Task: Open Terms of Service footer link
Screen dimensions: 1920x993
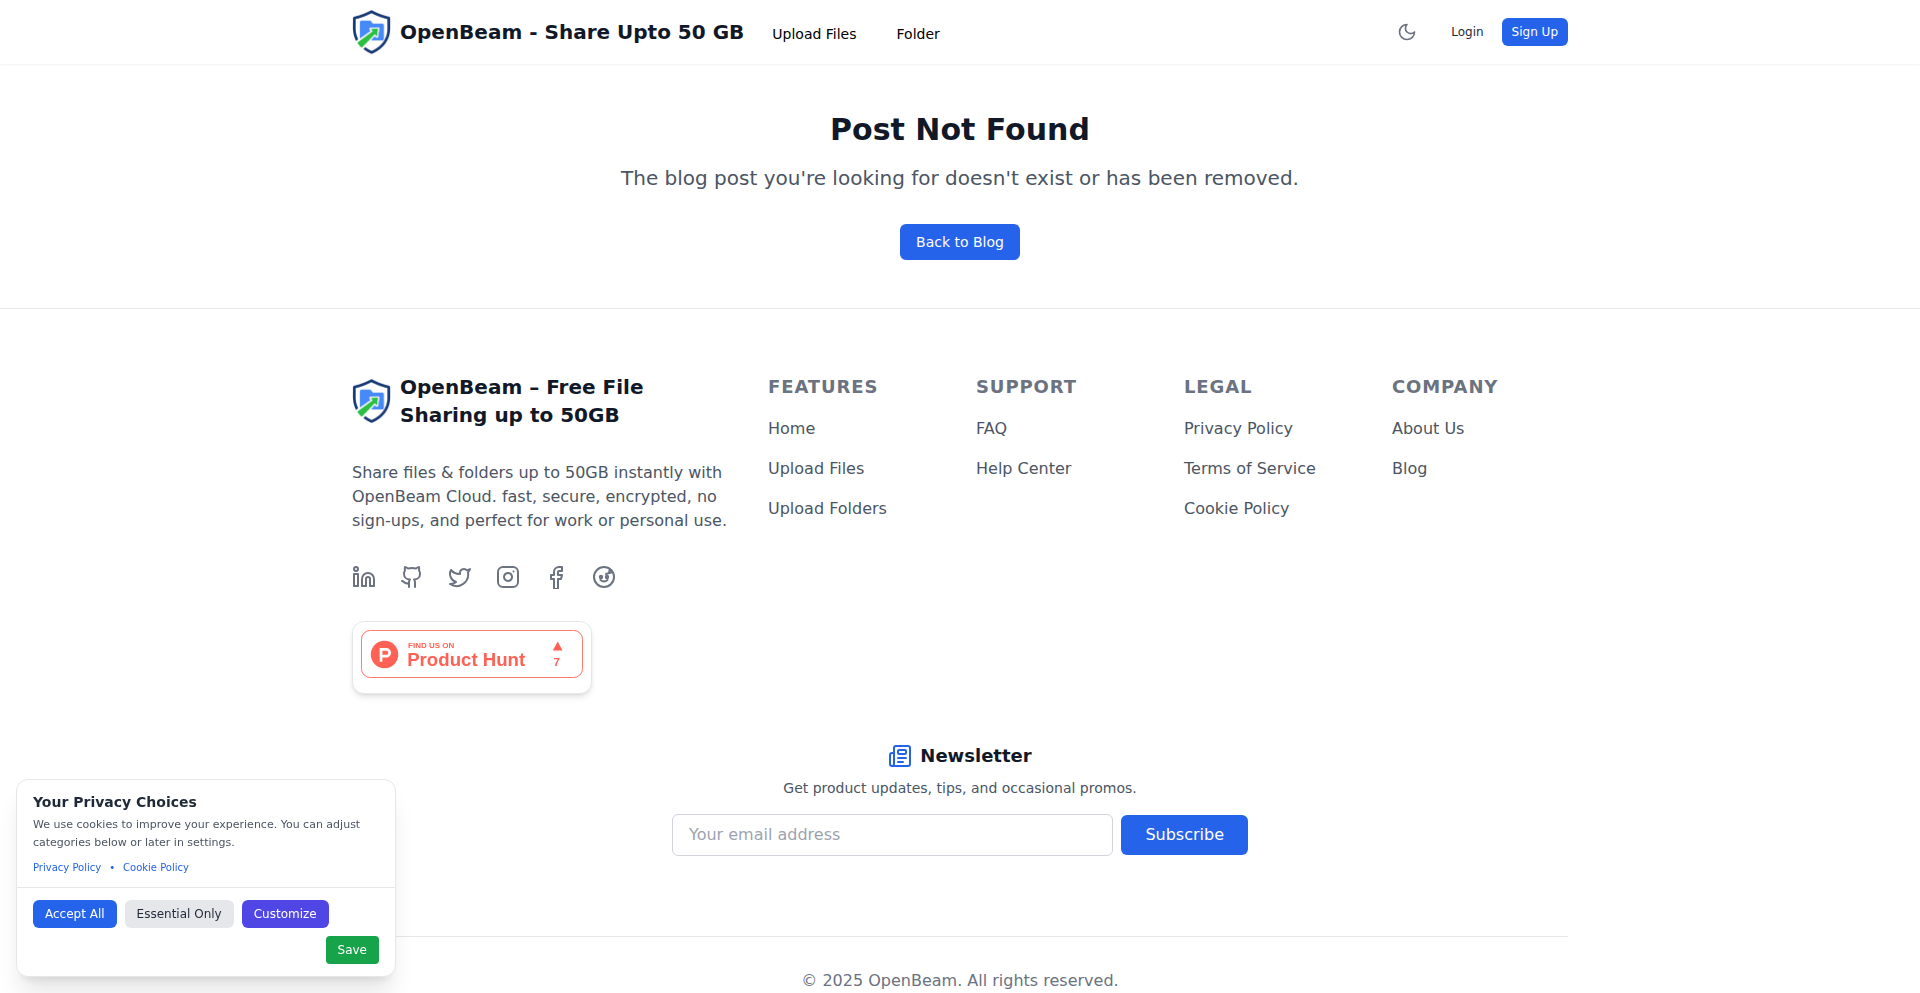Action: (1249, 468)
